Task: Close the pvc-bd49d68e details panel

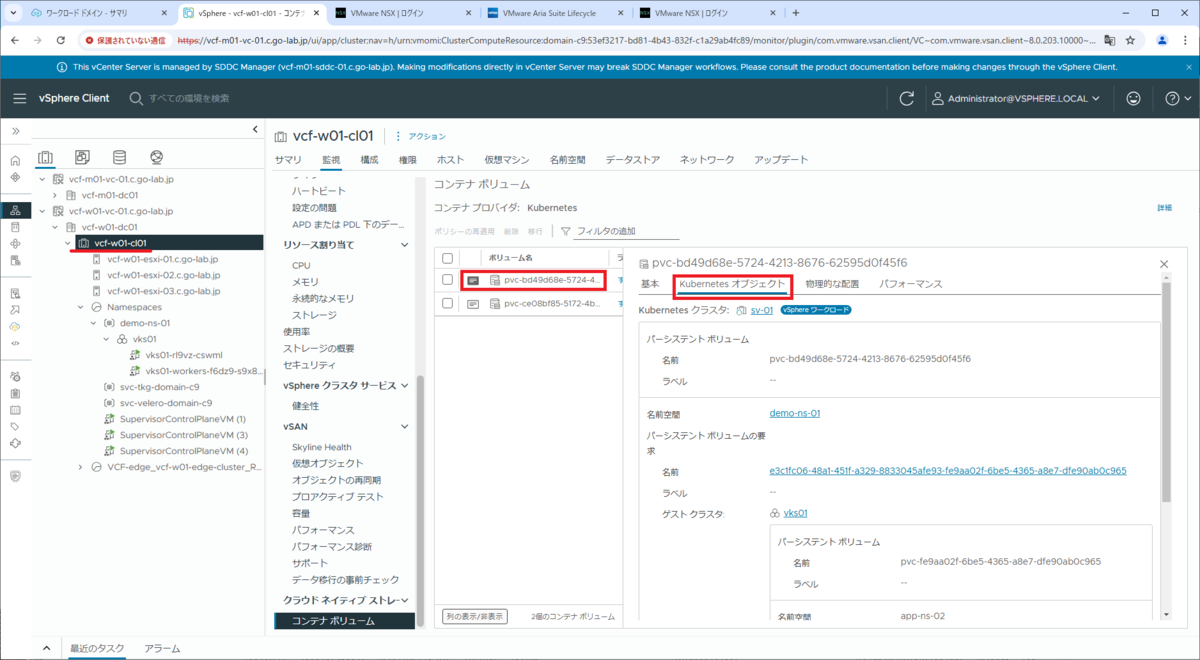Action: [x=1163, y=263]
